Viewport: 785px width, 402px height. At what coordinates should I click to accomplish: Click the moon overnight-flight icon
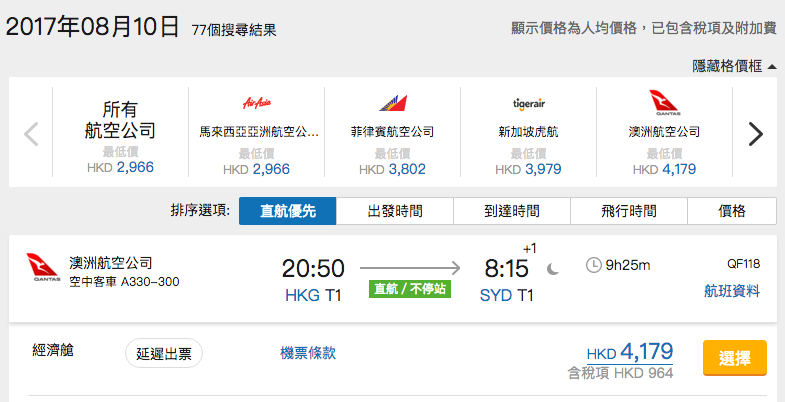click(x=553, y=270)
